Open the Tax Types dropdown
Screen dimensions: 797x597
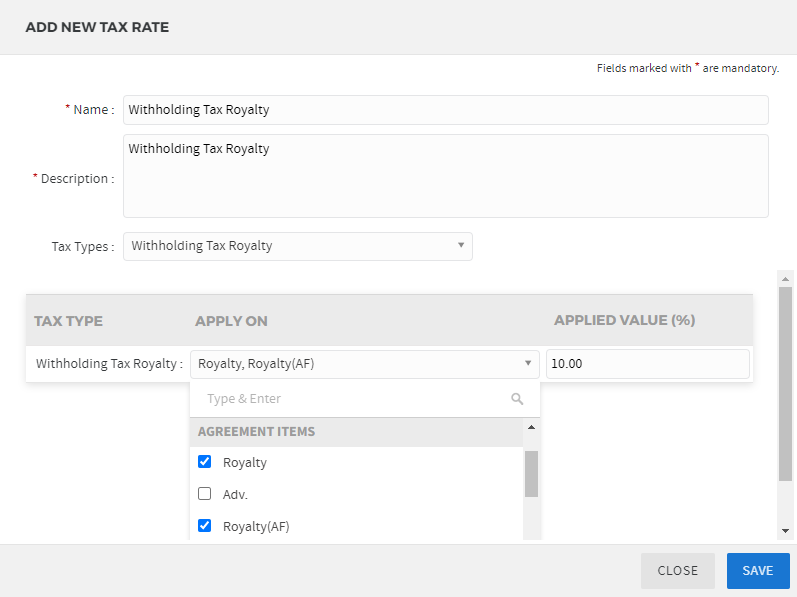click(x=297, y=246)
